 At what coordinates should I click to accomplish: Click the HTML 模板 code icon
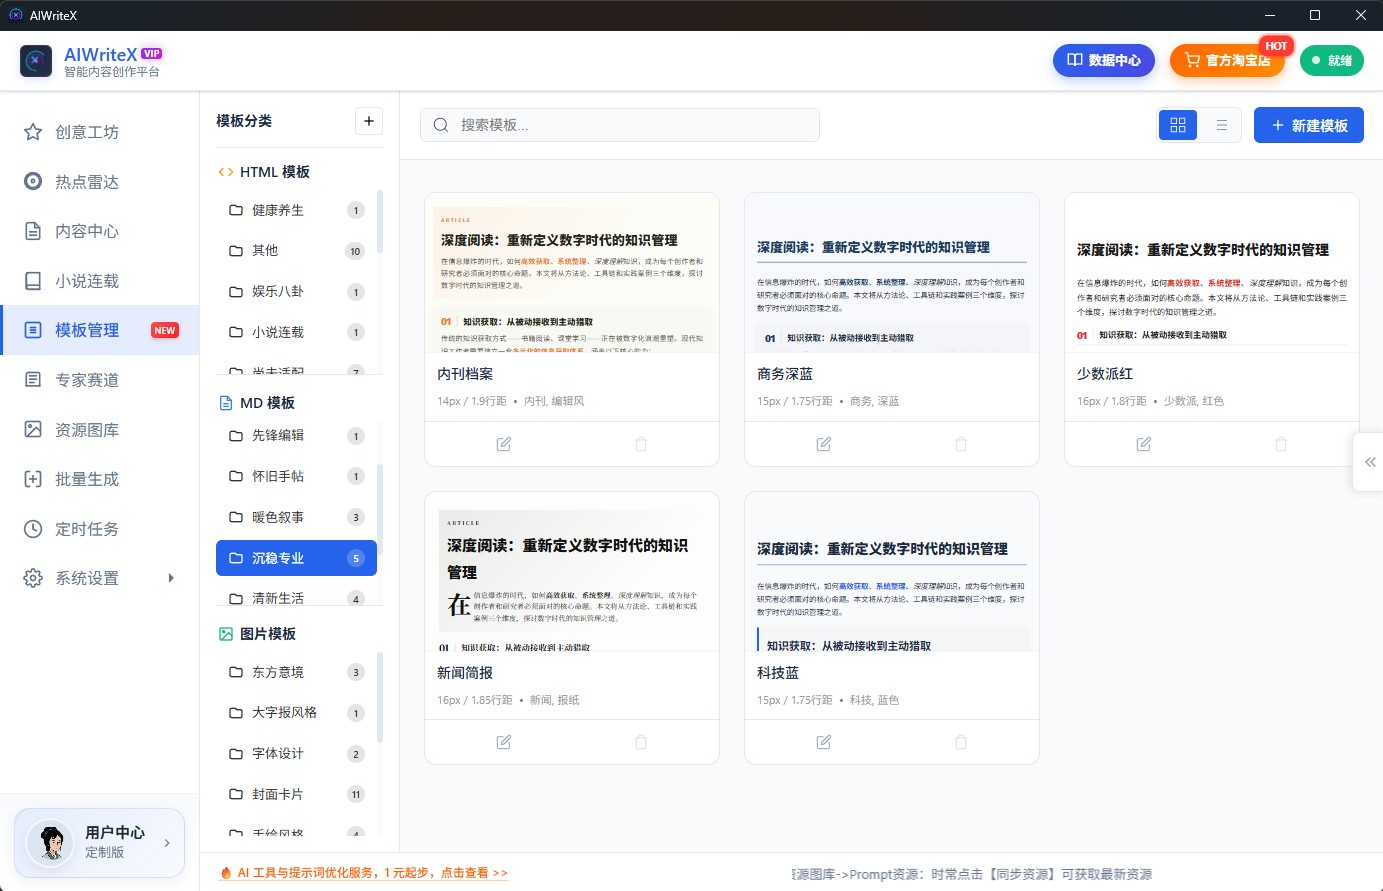pos(226,172)
